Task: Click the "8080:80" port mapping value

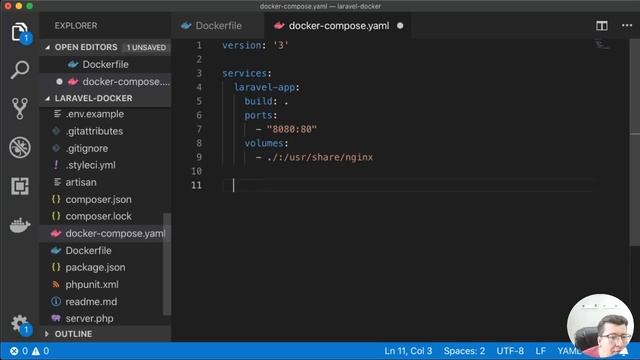Action: click(x=291, y=129)
